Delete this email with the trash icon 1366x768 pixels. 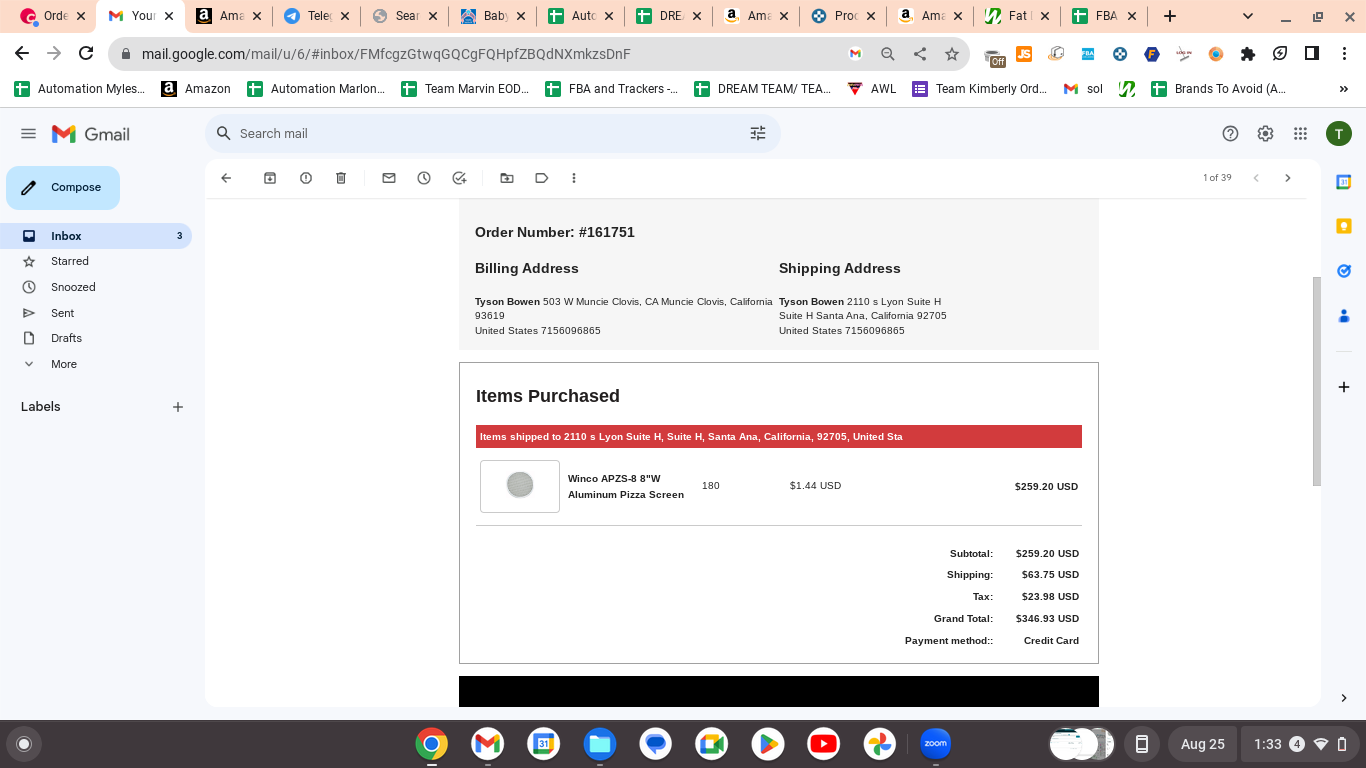pos(341,178)
